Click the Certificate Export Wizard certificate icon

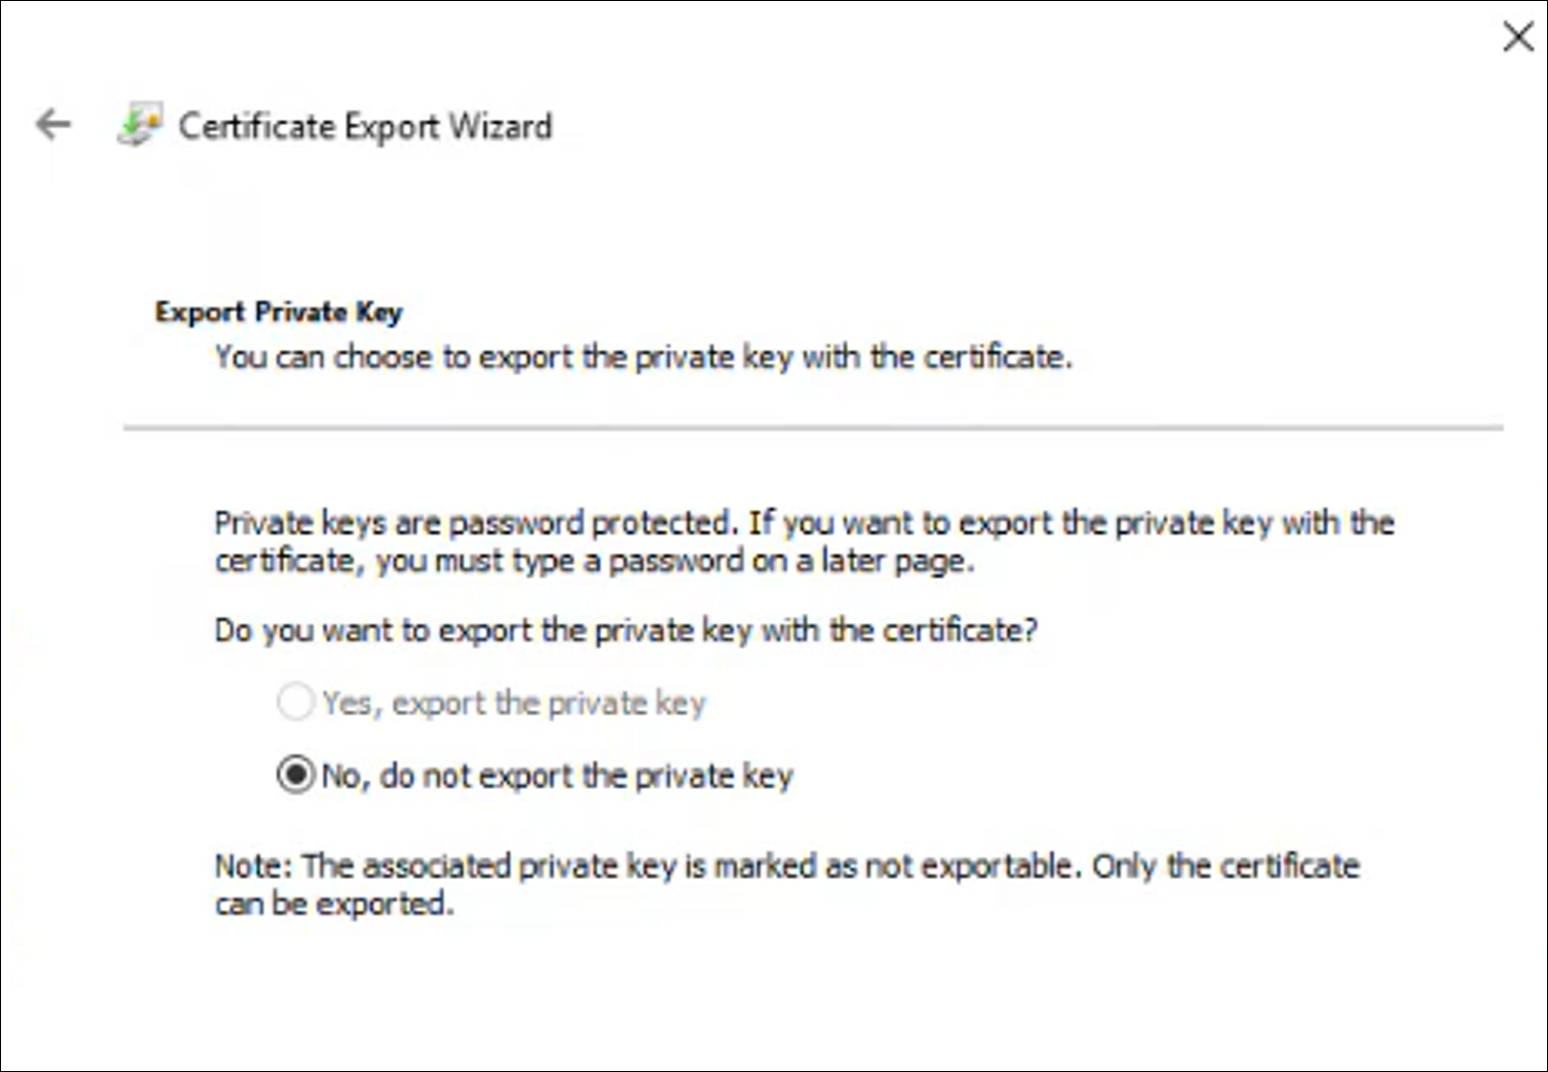(x=139, y=126)
